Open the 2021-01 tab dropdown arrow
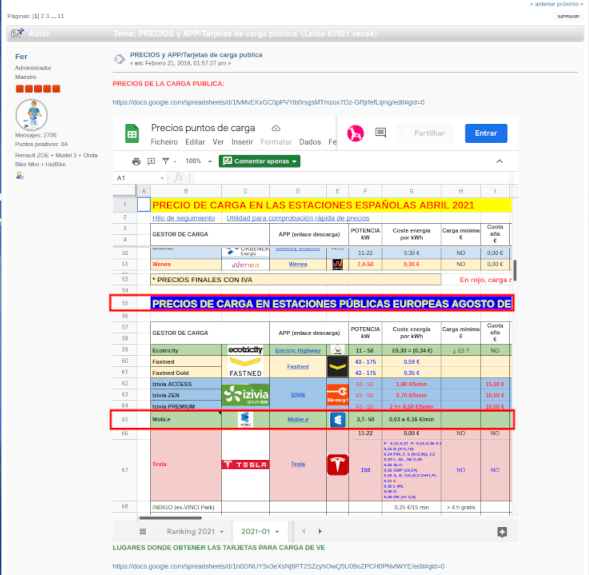This screenshot has height=575, width=589. (x=277, y=532)
